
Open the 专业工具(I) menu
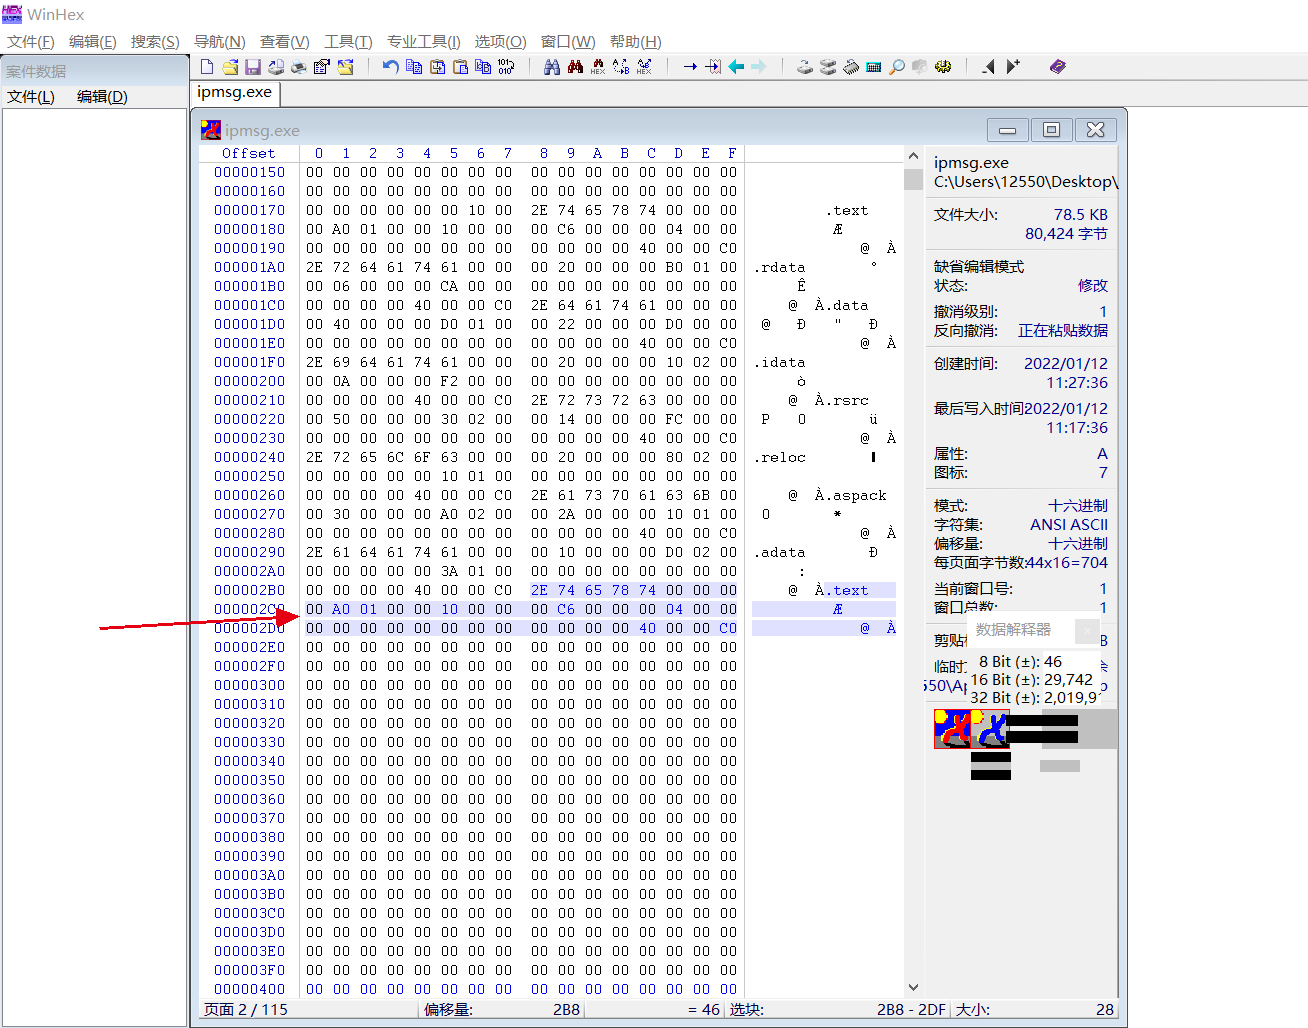[x=423, y=41]
